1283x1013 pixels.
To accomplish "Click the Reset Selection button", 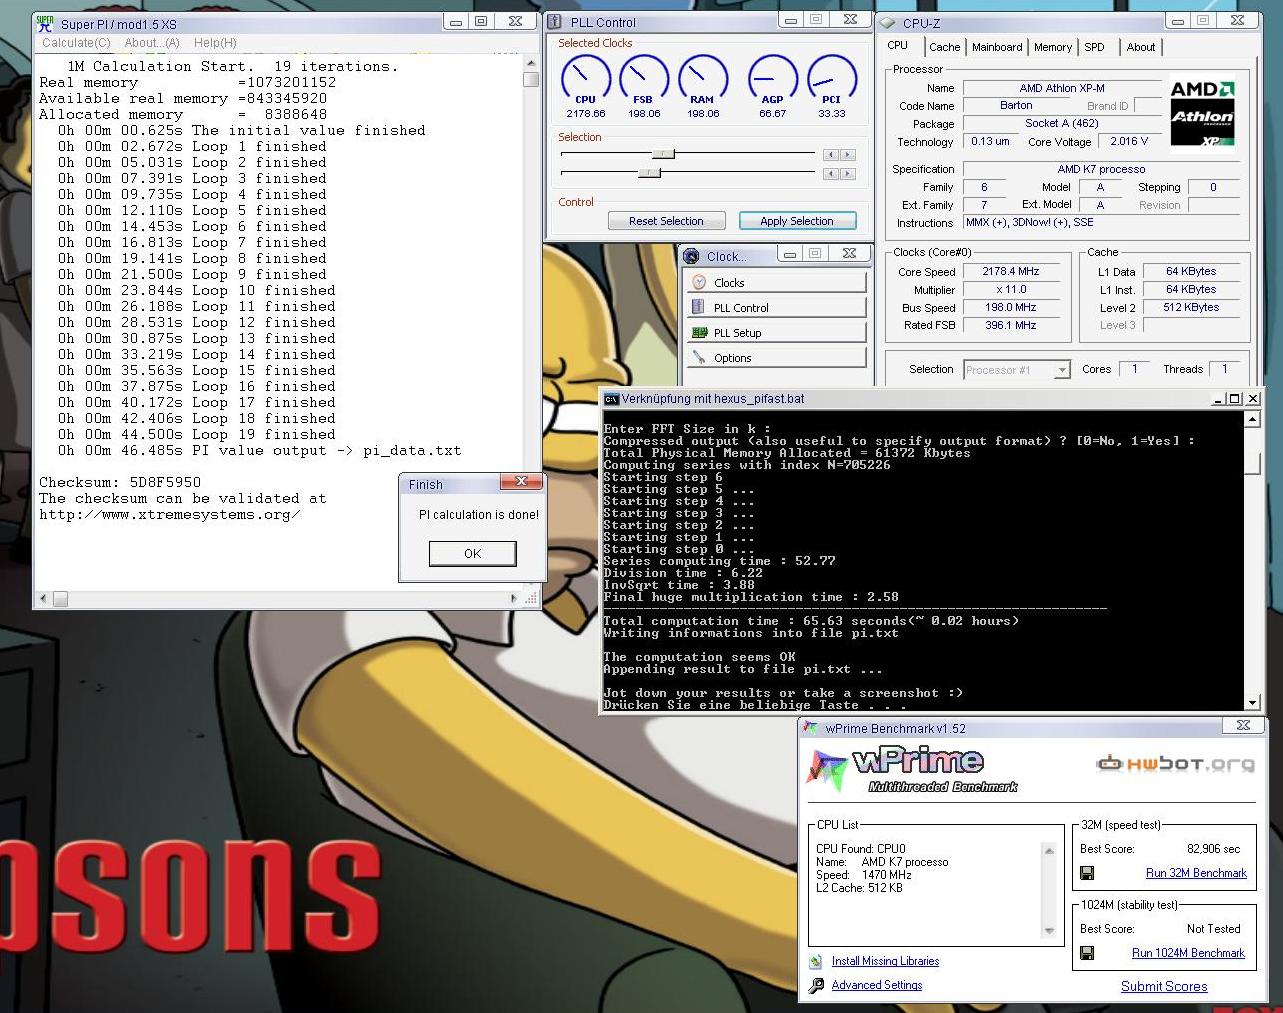I will tap(666, 221).
